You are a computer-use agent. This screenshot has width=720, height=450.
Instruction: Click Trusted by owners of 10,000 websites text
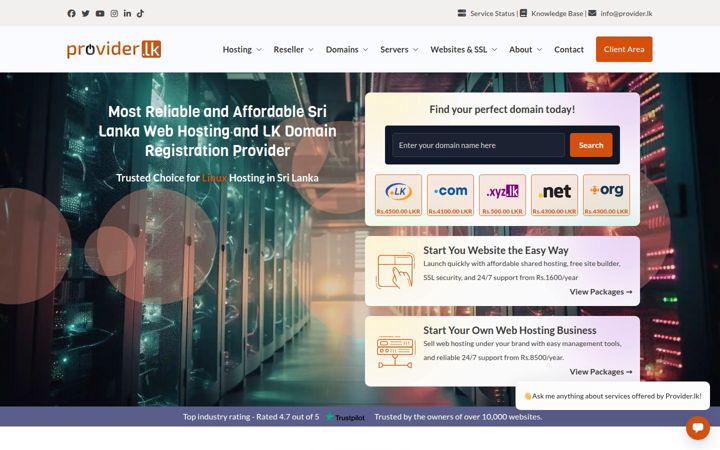coord(458,417)
